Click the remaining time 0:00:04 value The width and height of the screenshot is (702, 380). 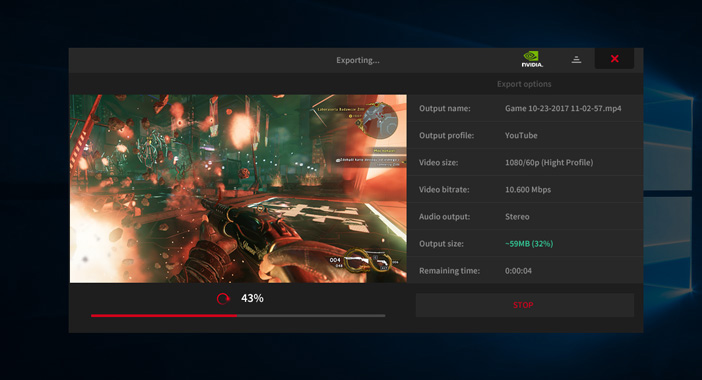pyautogui.click(x=518, y=271)
